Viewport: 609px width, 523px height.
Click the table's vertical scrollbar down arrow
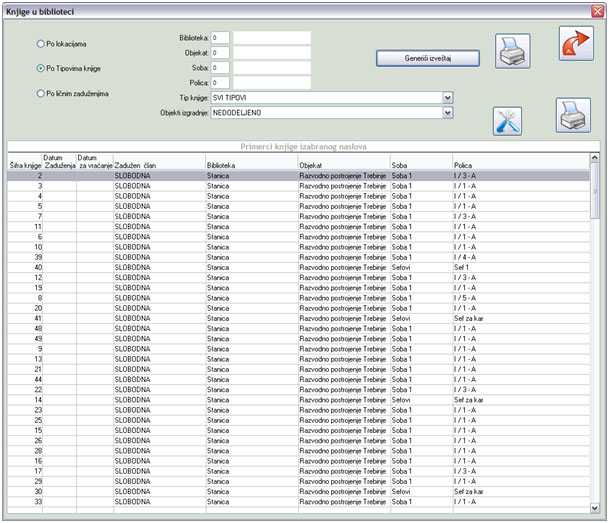coord(595,509)
